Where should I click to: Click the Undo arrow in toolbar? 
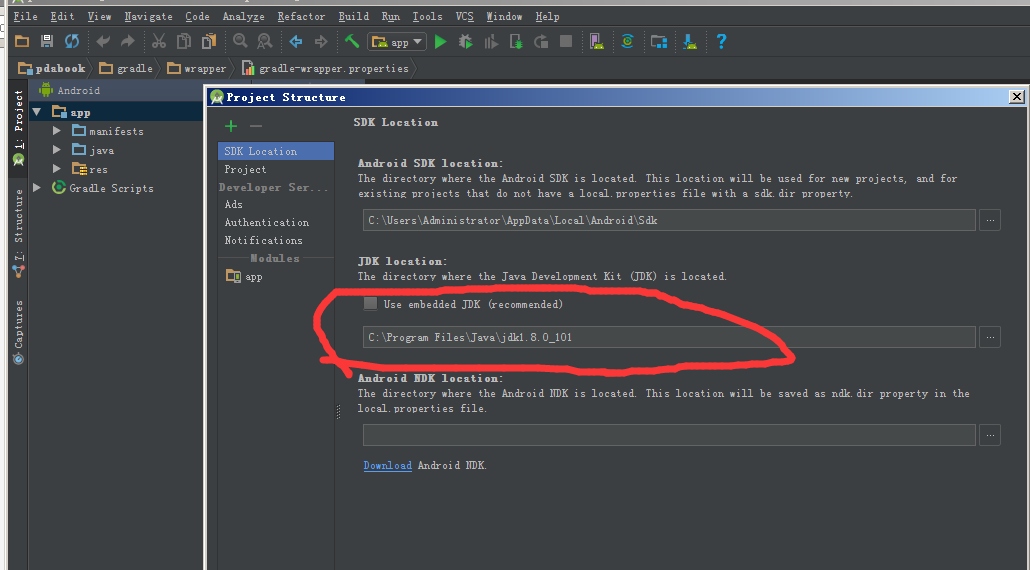click(x=102, y=41)
